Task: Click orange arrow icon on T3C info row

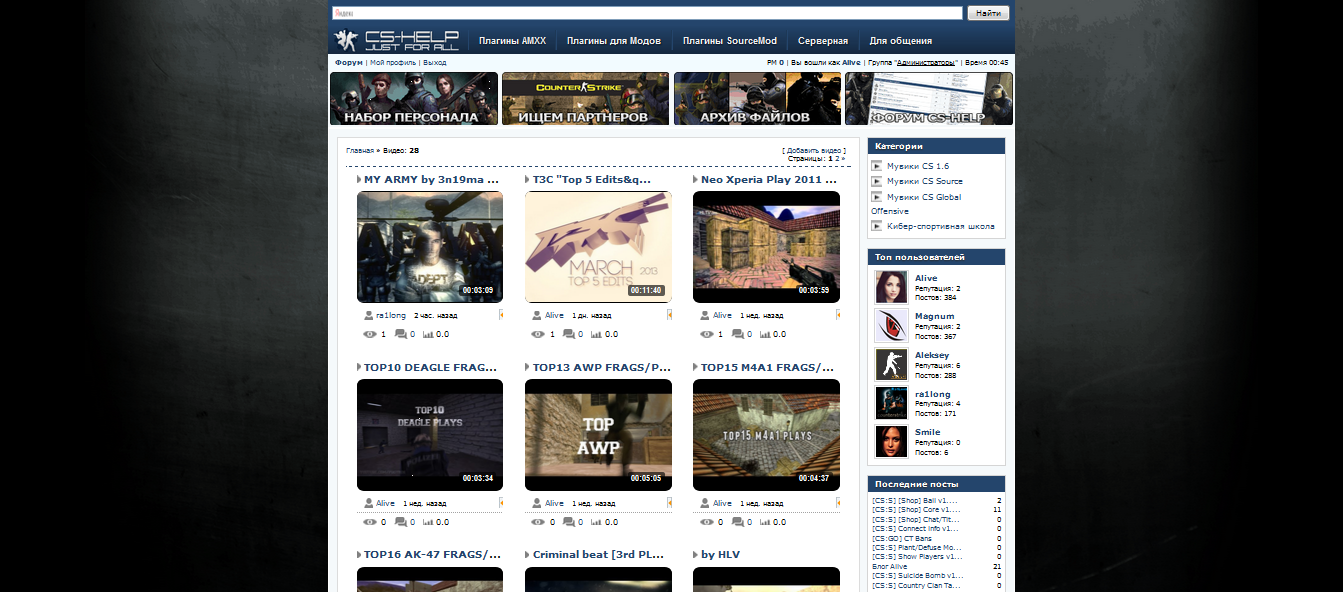Action: coord(669,315)
